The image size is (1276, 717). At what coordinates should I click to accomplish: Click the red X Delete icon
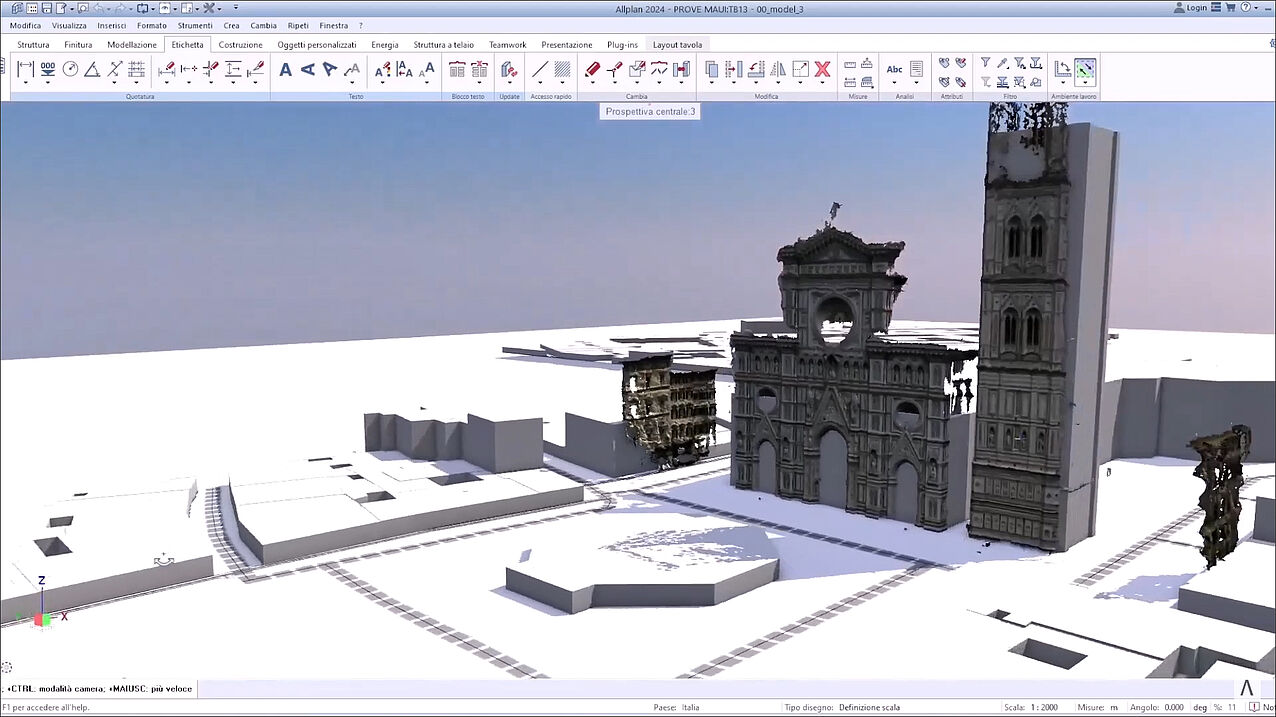click(x=822, y=69)
